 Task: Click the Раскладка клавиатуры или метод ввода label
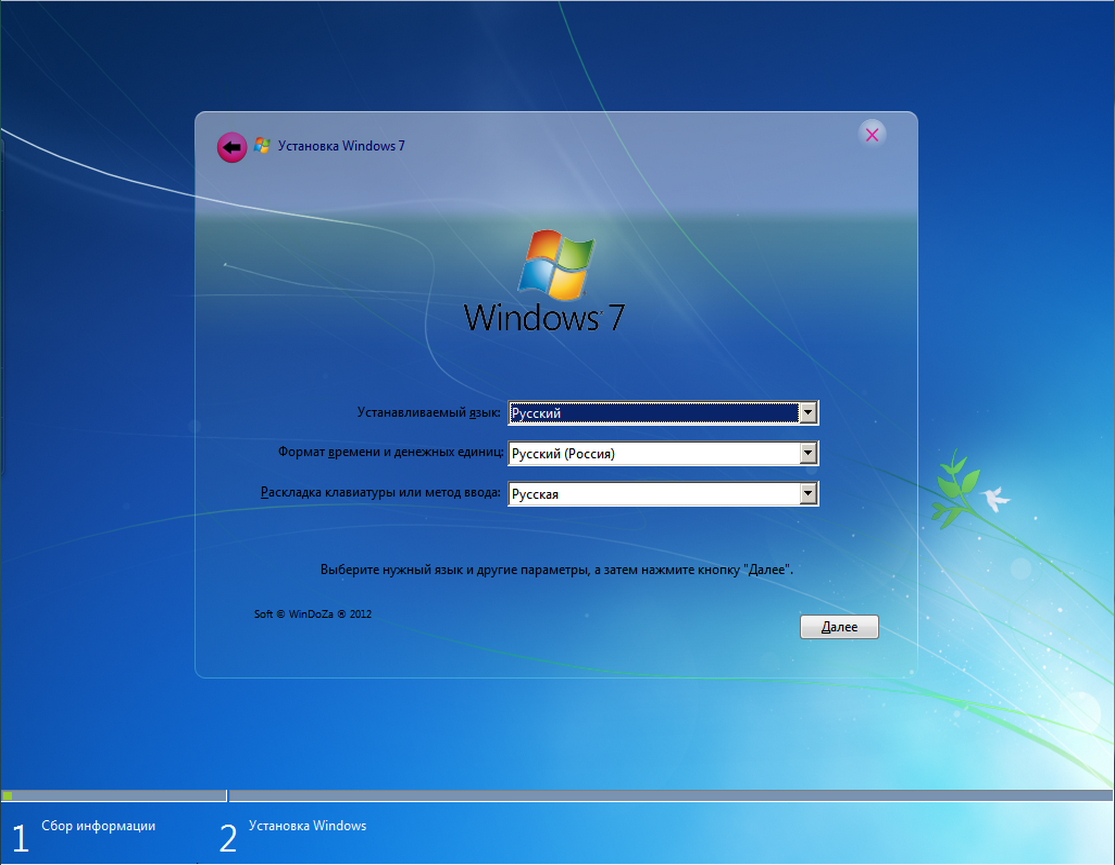click(x=380, y=492)
